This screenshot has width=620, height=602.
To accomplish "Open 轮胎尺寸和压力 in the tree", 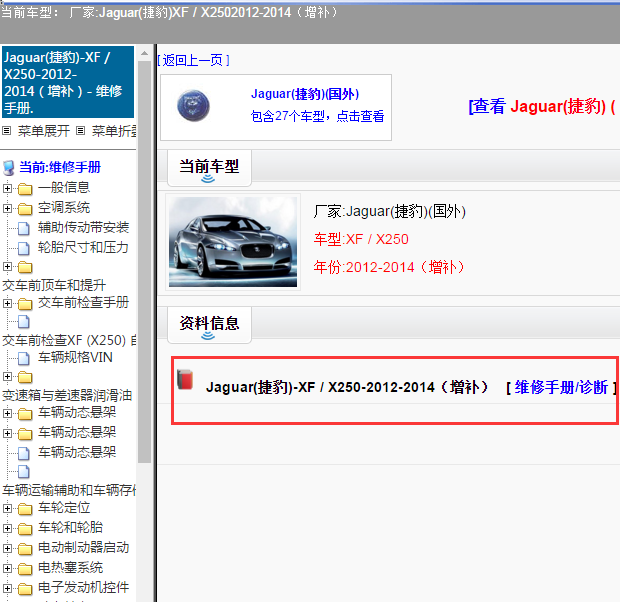I will point(83,248).
